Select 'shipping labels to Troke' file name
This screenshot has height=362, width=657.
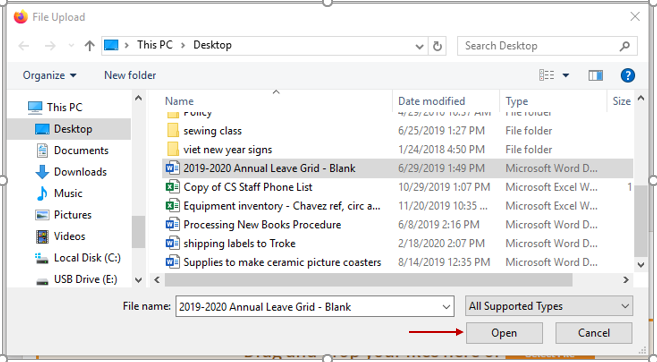pos(239,243)
